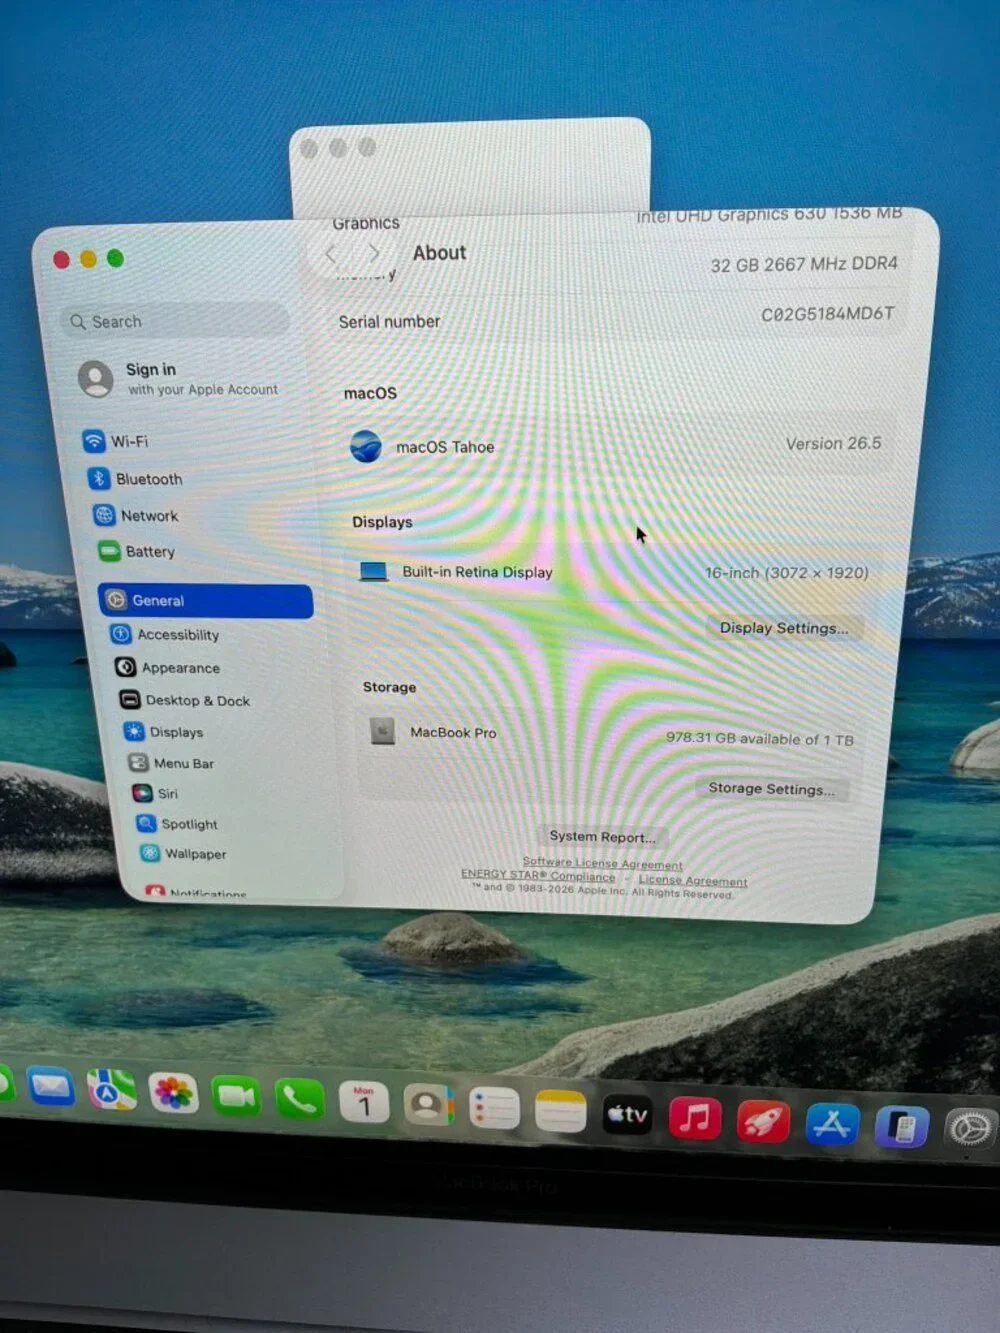Open Siri settings in sidebar
The width and height of the screenshot is (1000, 1333).
click(x=156, y=793)
